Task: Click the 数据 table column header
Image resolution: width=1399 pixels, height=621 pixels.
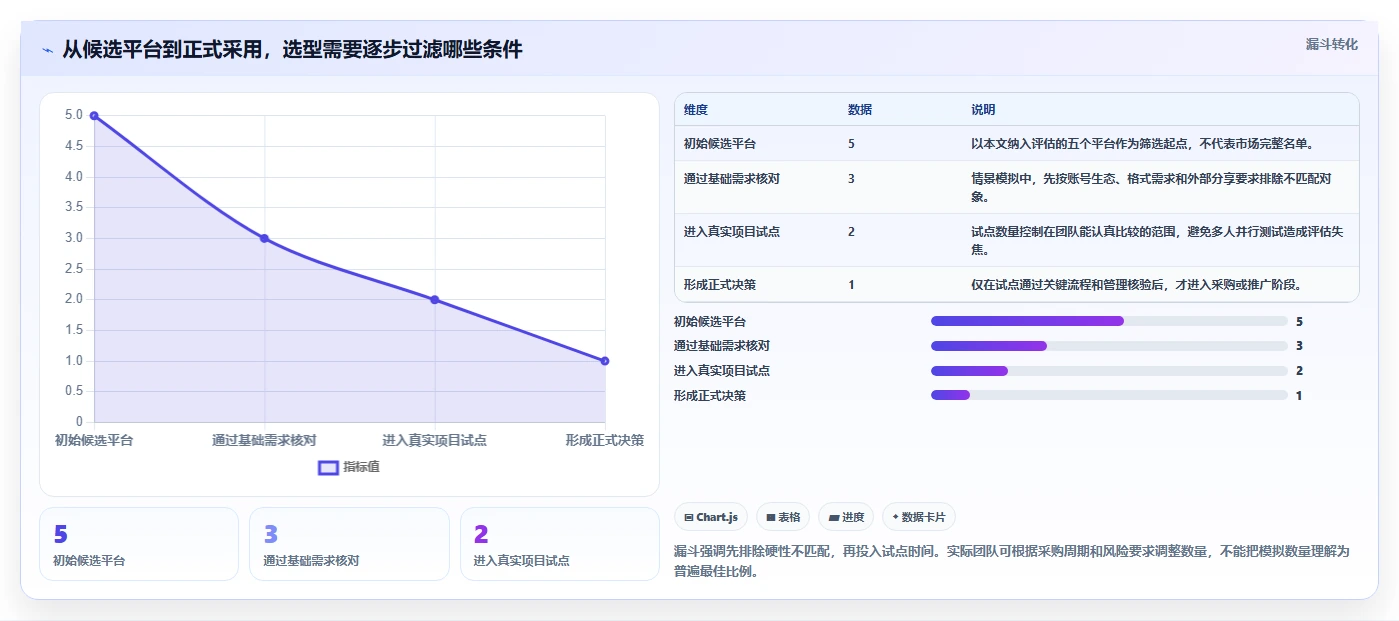Action: point(859,110)
